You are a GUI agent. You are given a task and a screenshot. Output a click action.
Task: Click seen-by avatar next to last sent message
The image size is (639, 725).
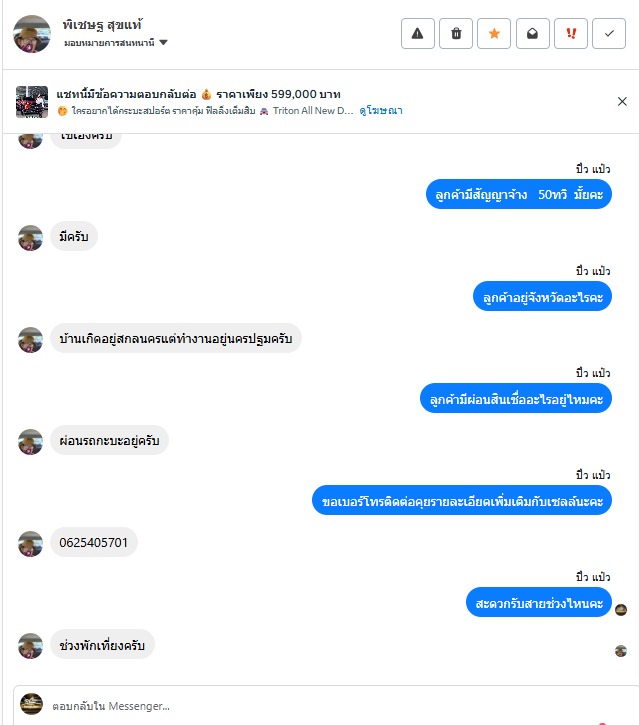(621, 610)
